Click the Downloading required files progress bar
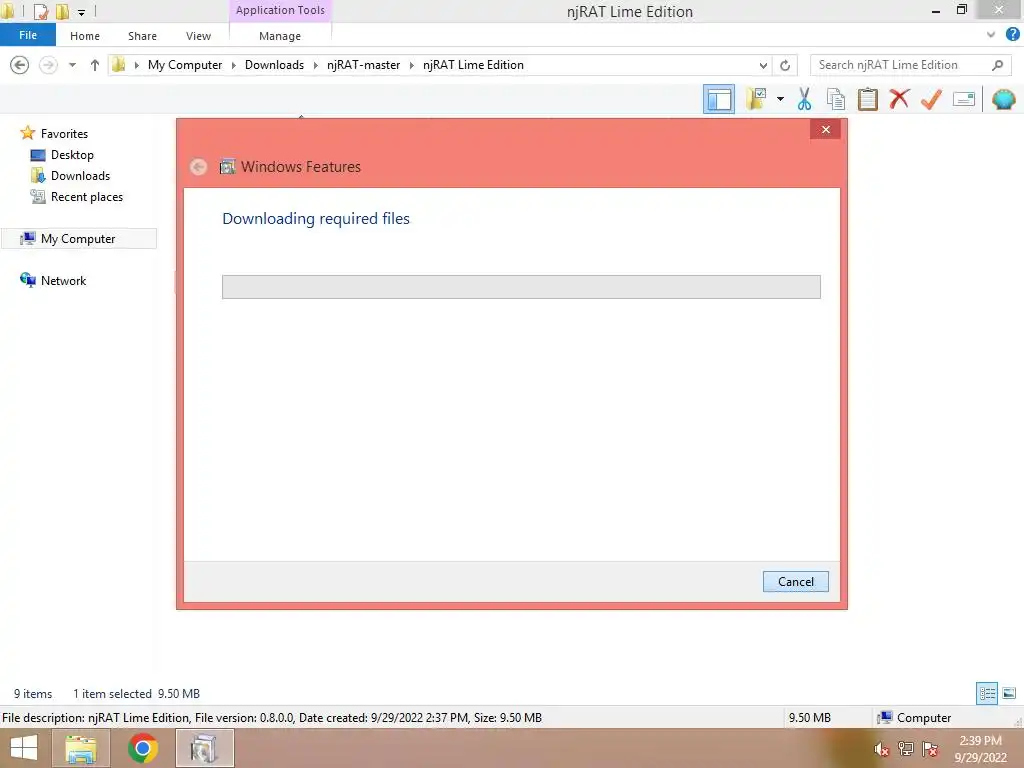1024x768 pixels. pyautogui.click(x=521, y=287)
